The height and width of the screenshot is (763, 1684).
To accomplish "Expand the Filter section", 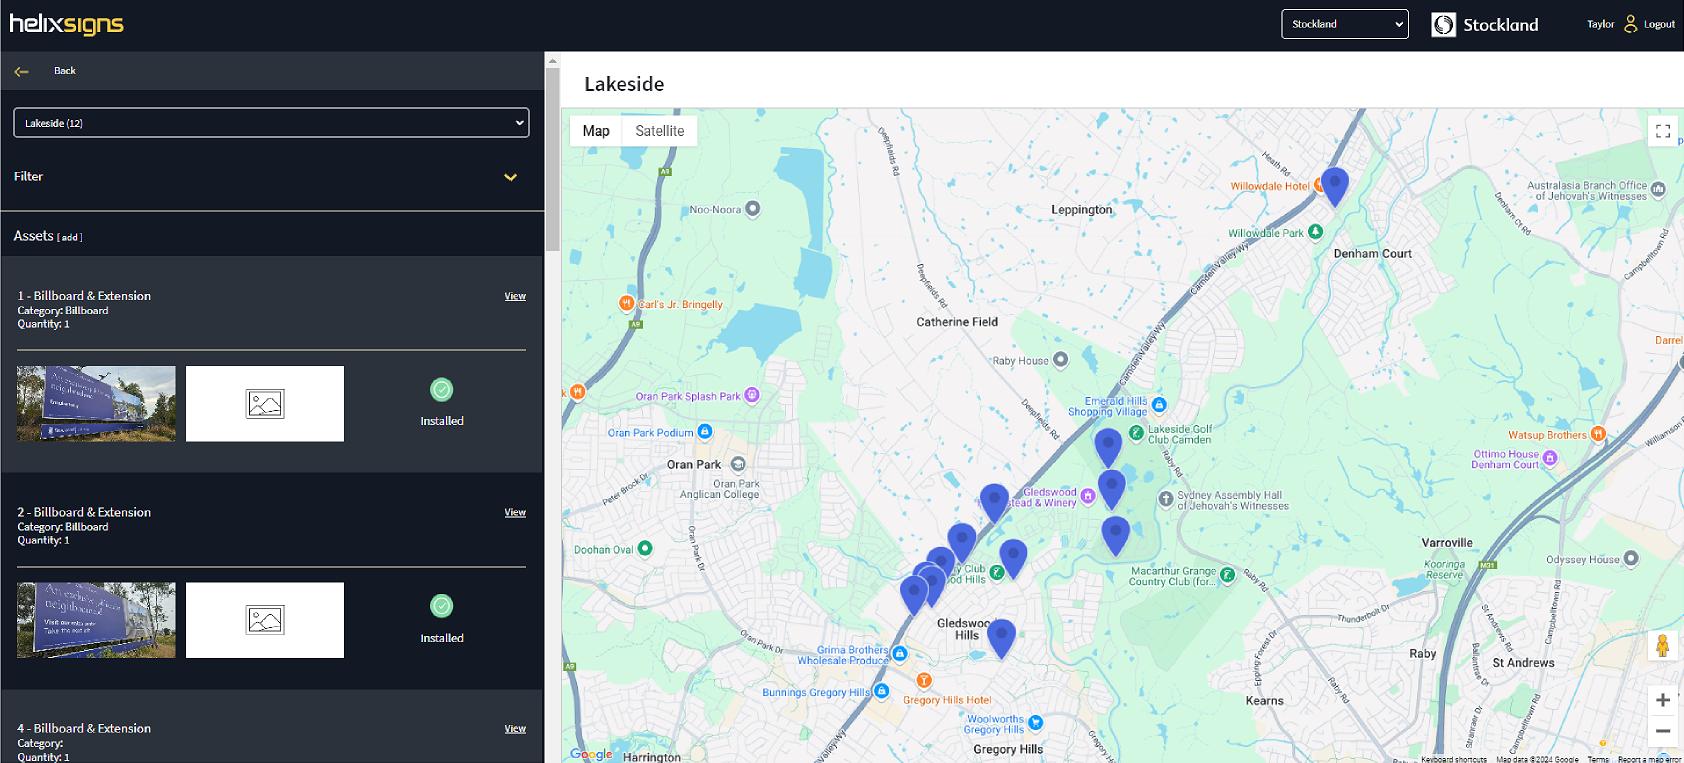I will [x=510, y=177].
